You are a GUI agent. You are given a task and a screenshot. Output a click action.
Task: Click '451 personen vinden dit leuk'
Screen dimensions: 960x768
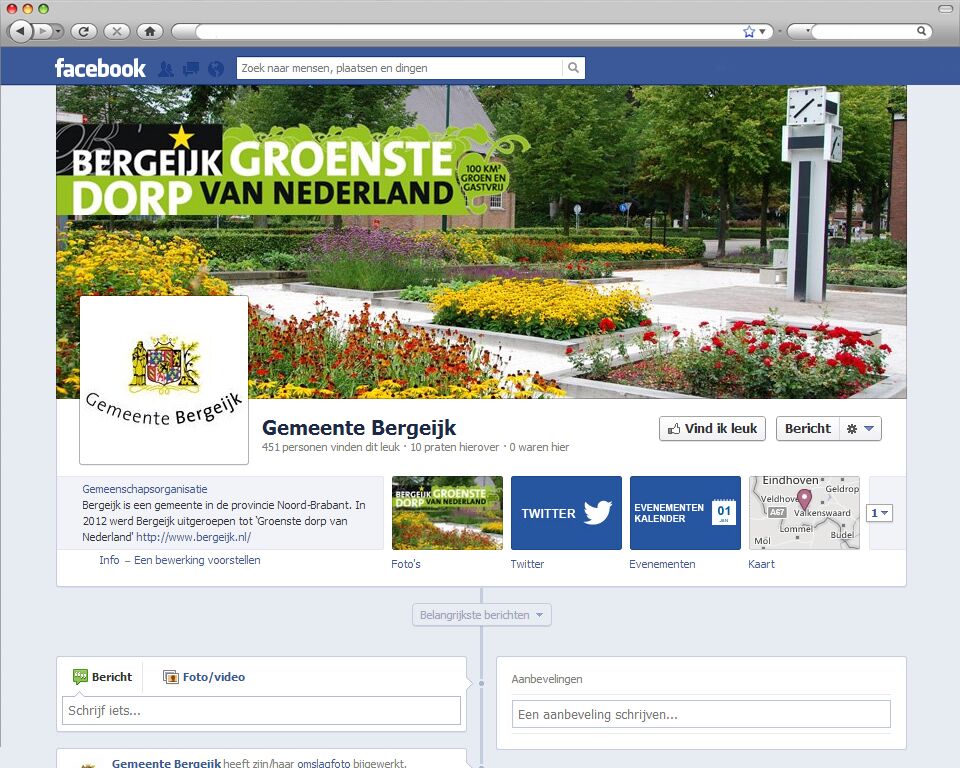pos(331,447)
